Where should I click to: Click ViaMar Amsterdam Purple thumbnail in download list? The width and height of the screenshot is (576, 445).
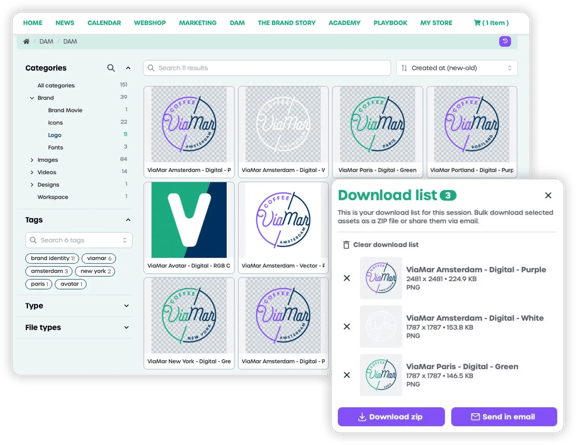pyautogui.click(x=381, y=278)
